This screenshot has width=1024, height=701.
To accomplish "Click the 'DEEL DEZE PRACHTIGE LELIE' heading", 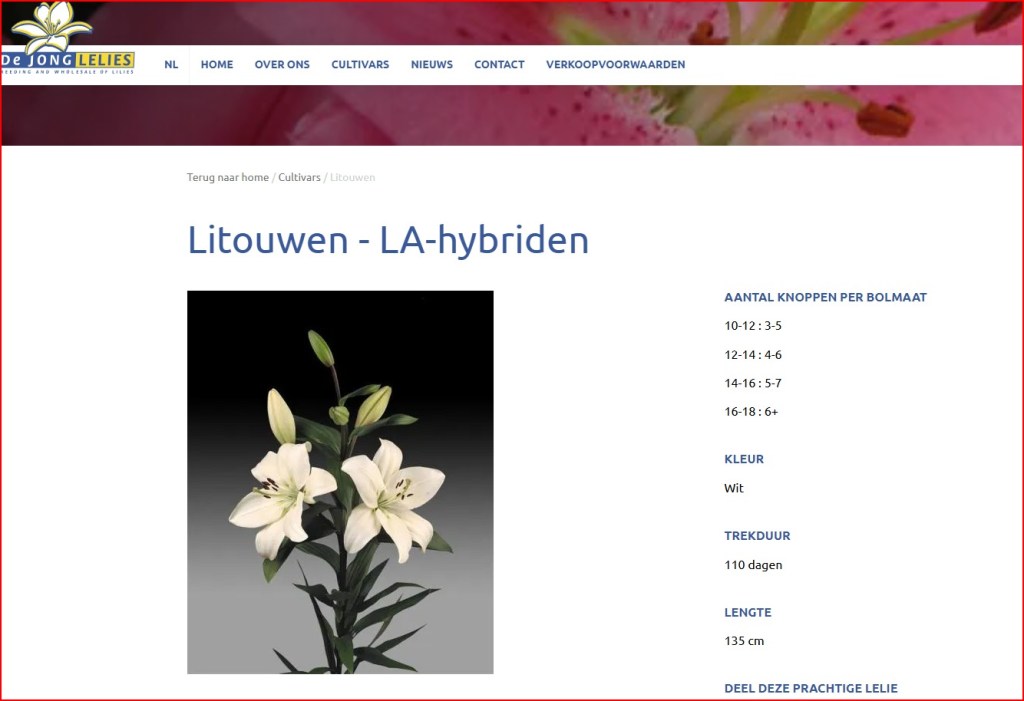I will (810, 688).
